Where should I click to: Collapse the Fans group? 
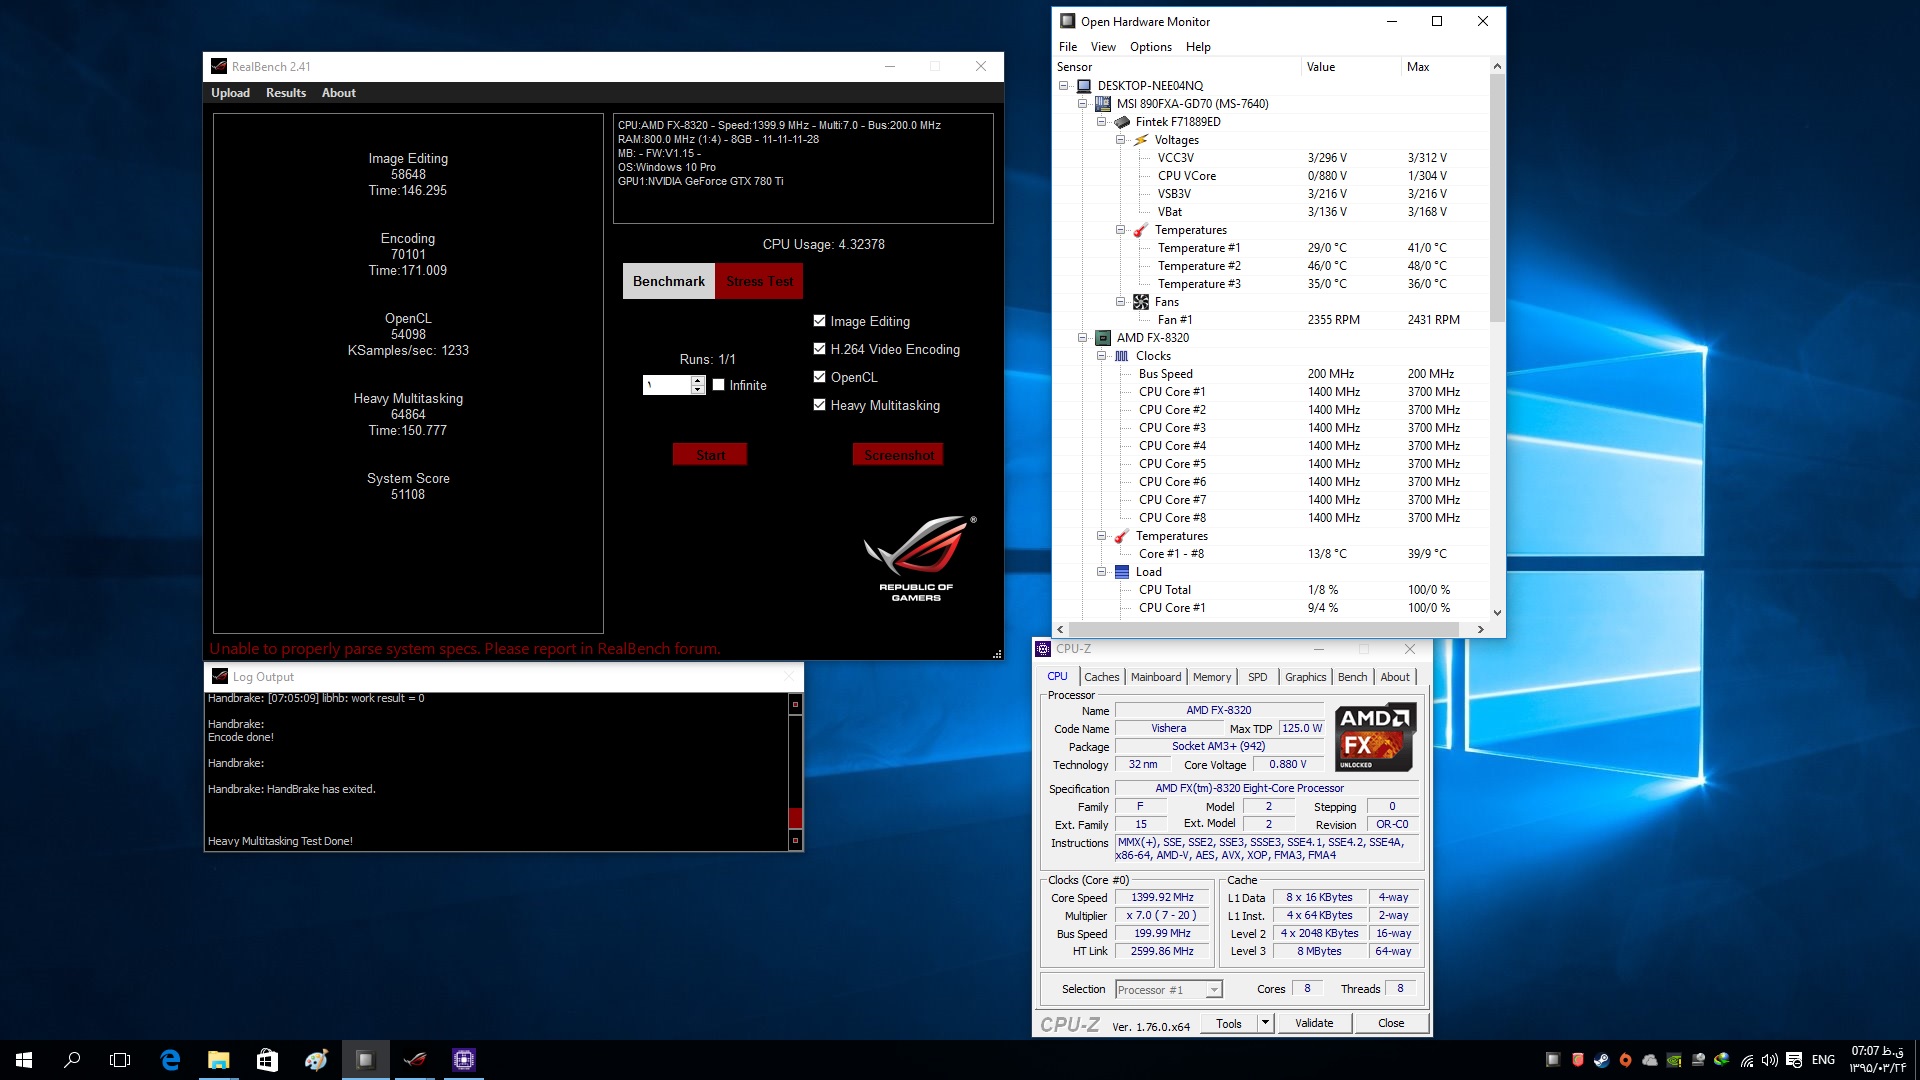pos(1121,302)
